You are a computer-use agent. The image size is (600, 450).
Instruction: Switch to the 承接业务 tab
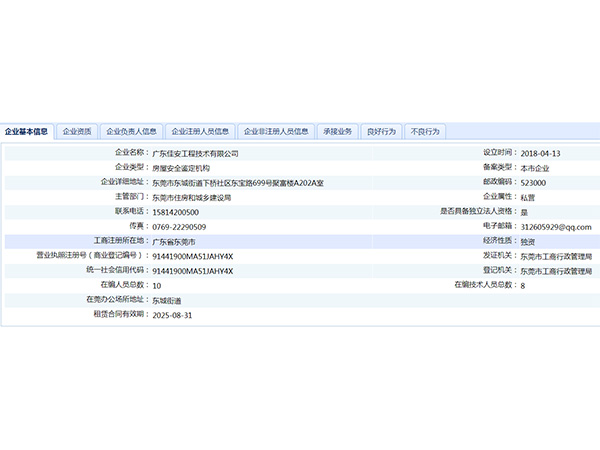pos(338,131)
